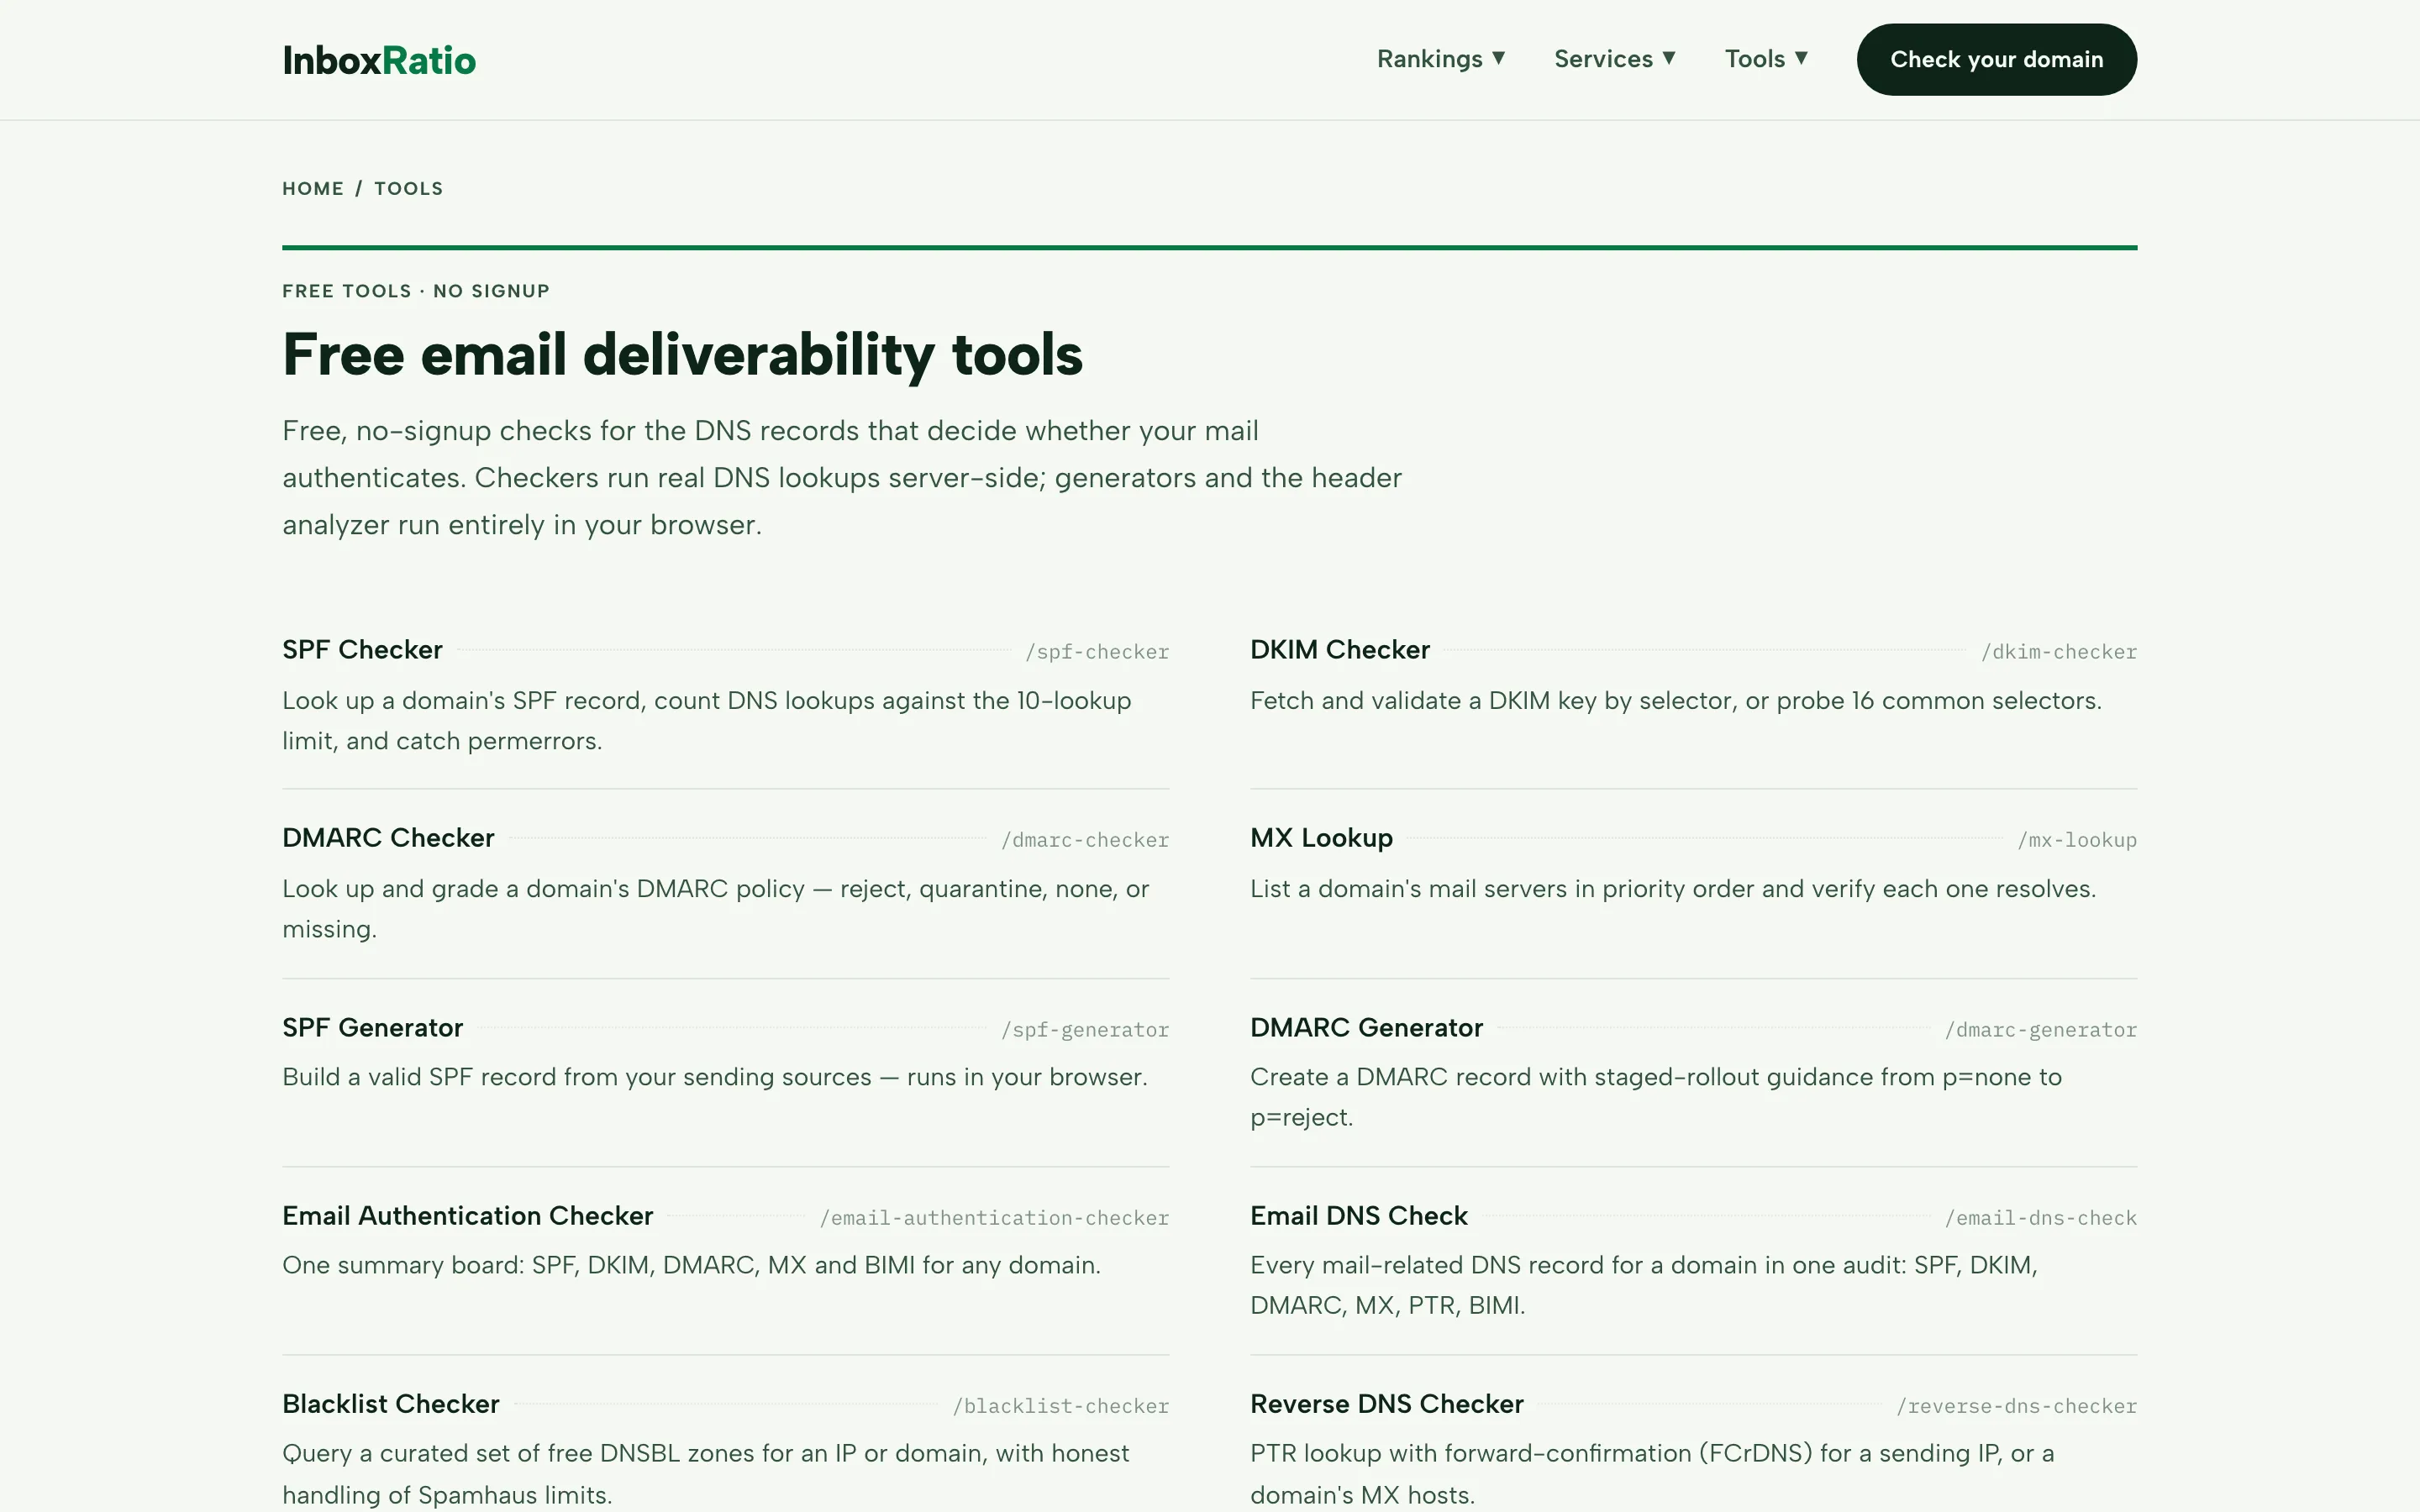Image resolution: width=2420 pixels, height=1512 pixels.
Task: Click the /mx-lookup path text
Action: pos(2077,840)
